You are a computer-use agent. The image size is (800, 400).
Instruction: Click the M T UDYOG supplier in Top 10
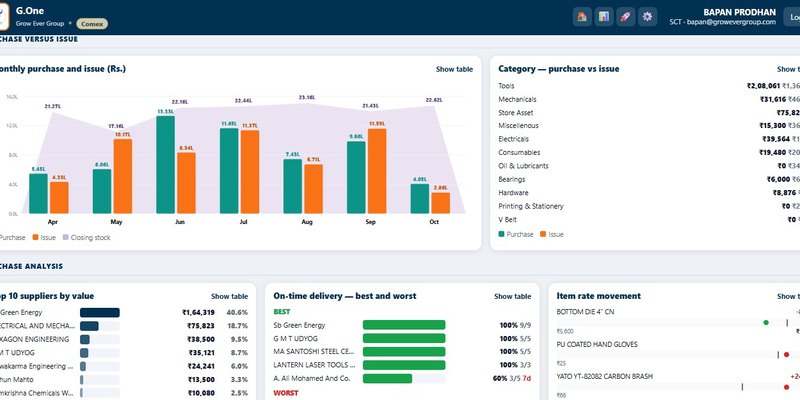pos(19,353)
